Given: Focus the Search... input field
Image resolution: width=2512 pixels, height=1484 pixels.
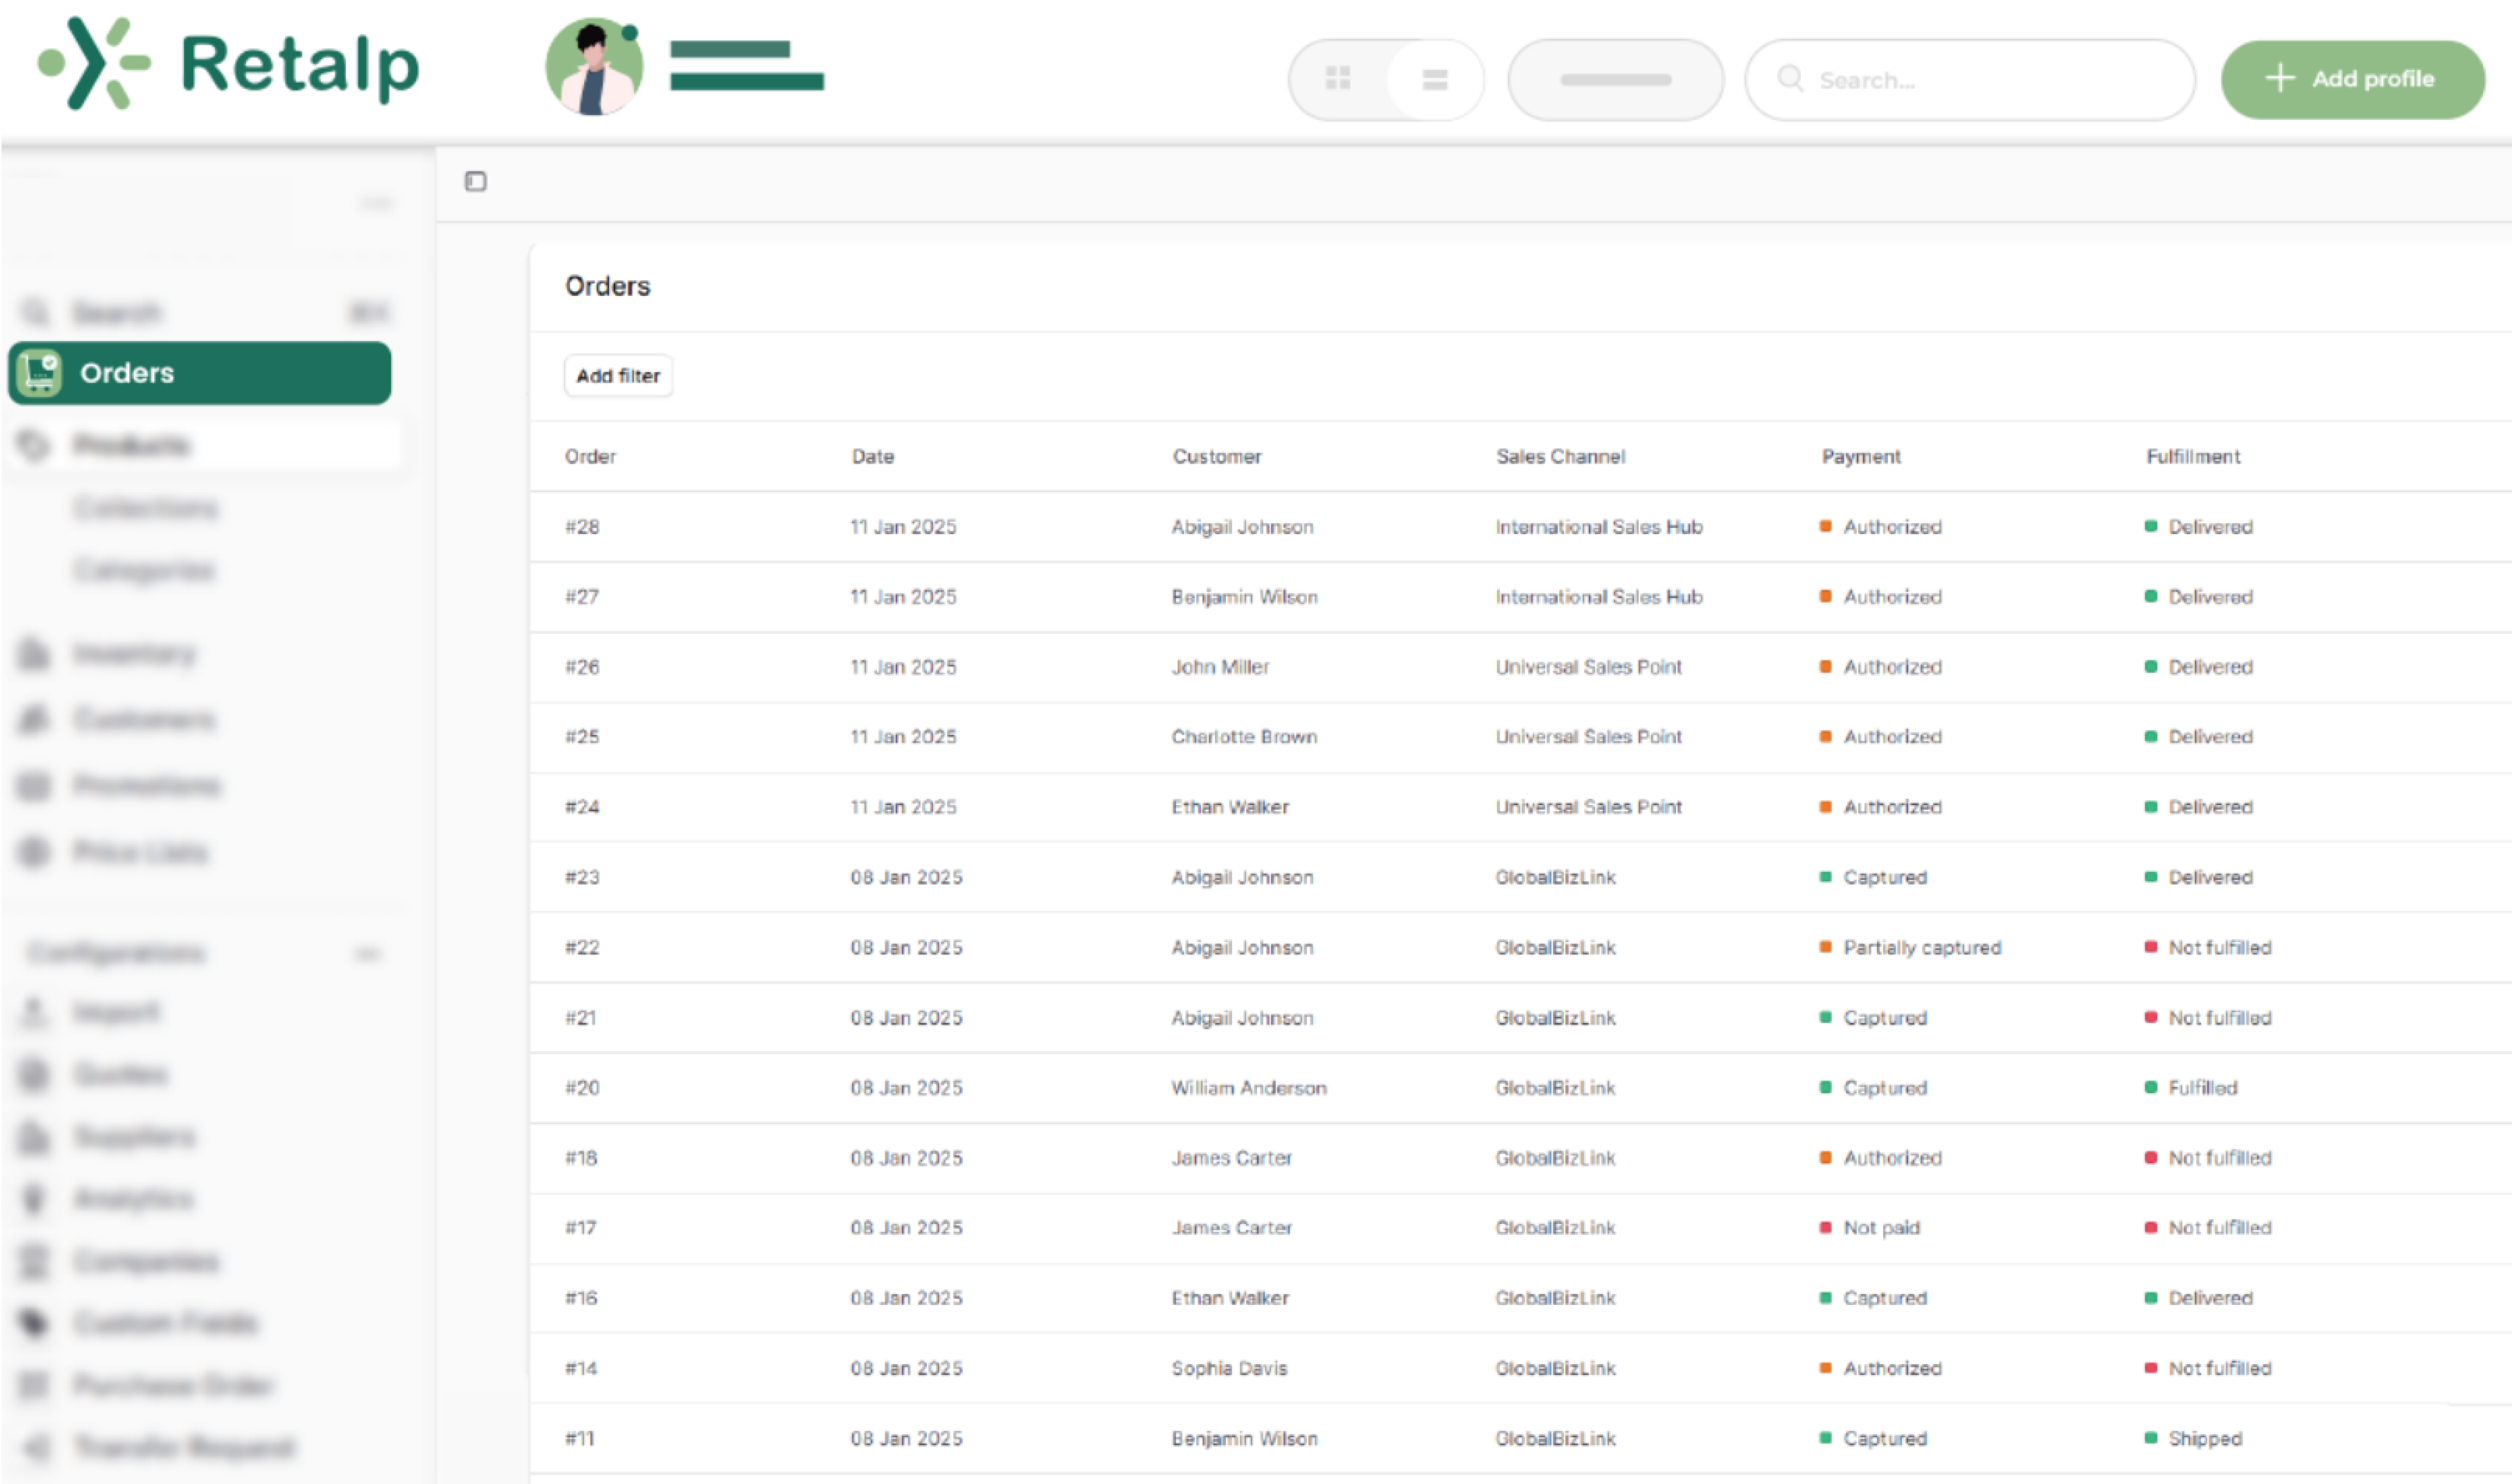Looking at the screenshot, I should point(1970,80).
